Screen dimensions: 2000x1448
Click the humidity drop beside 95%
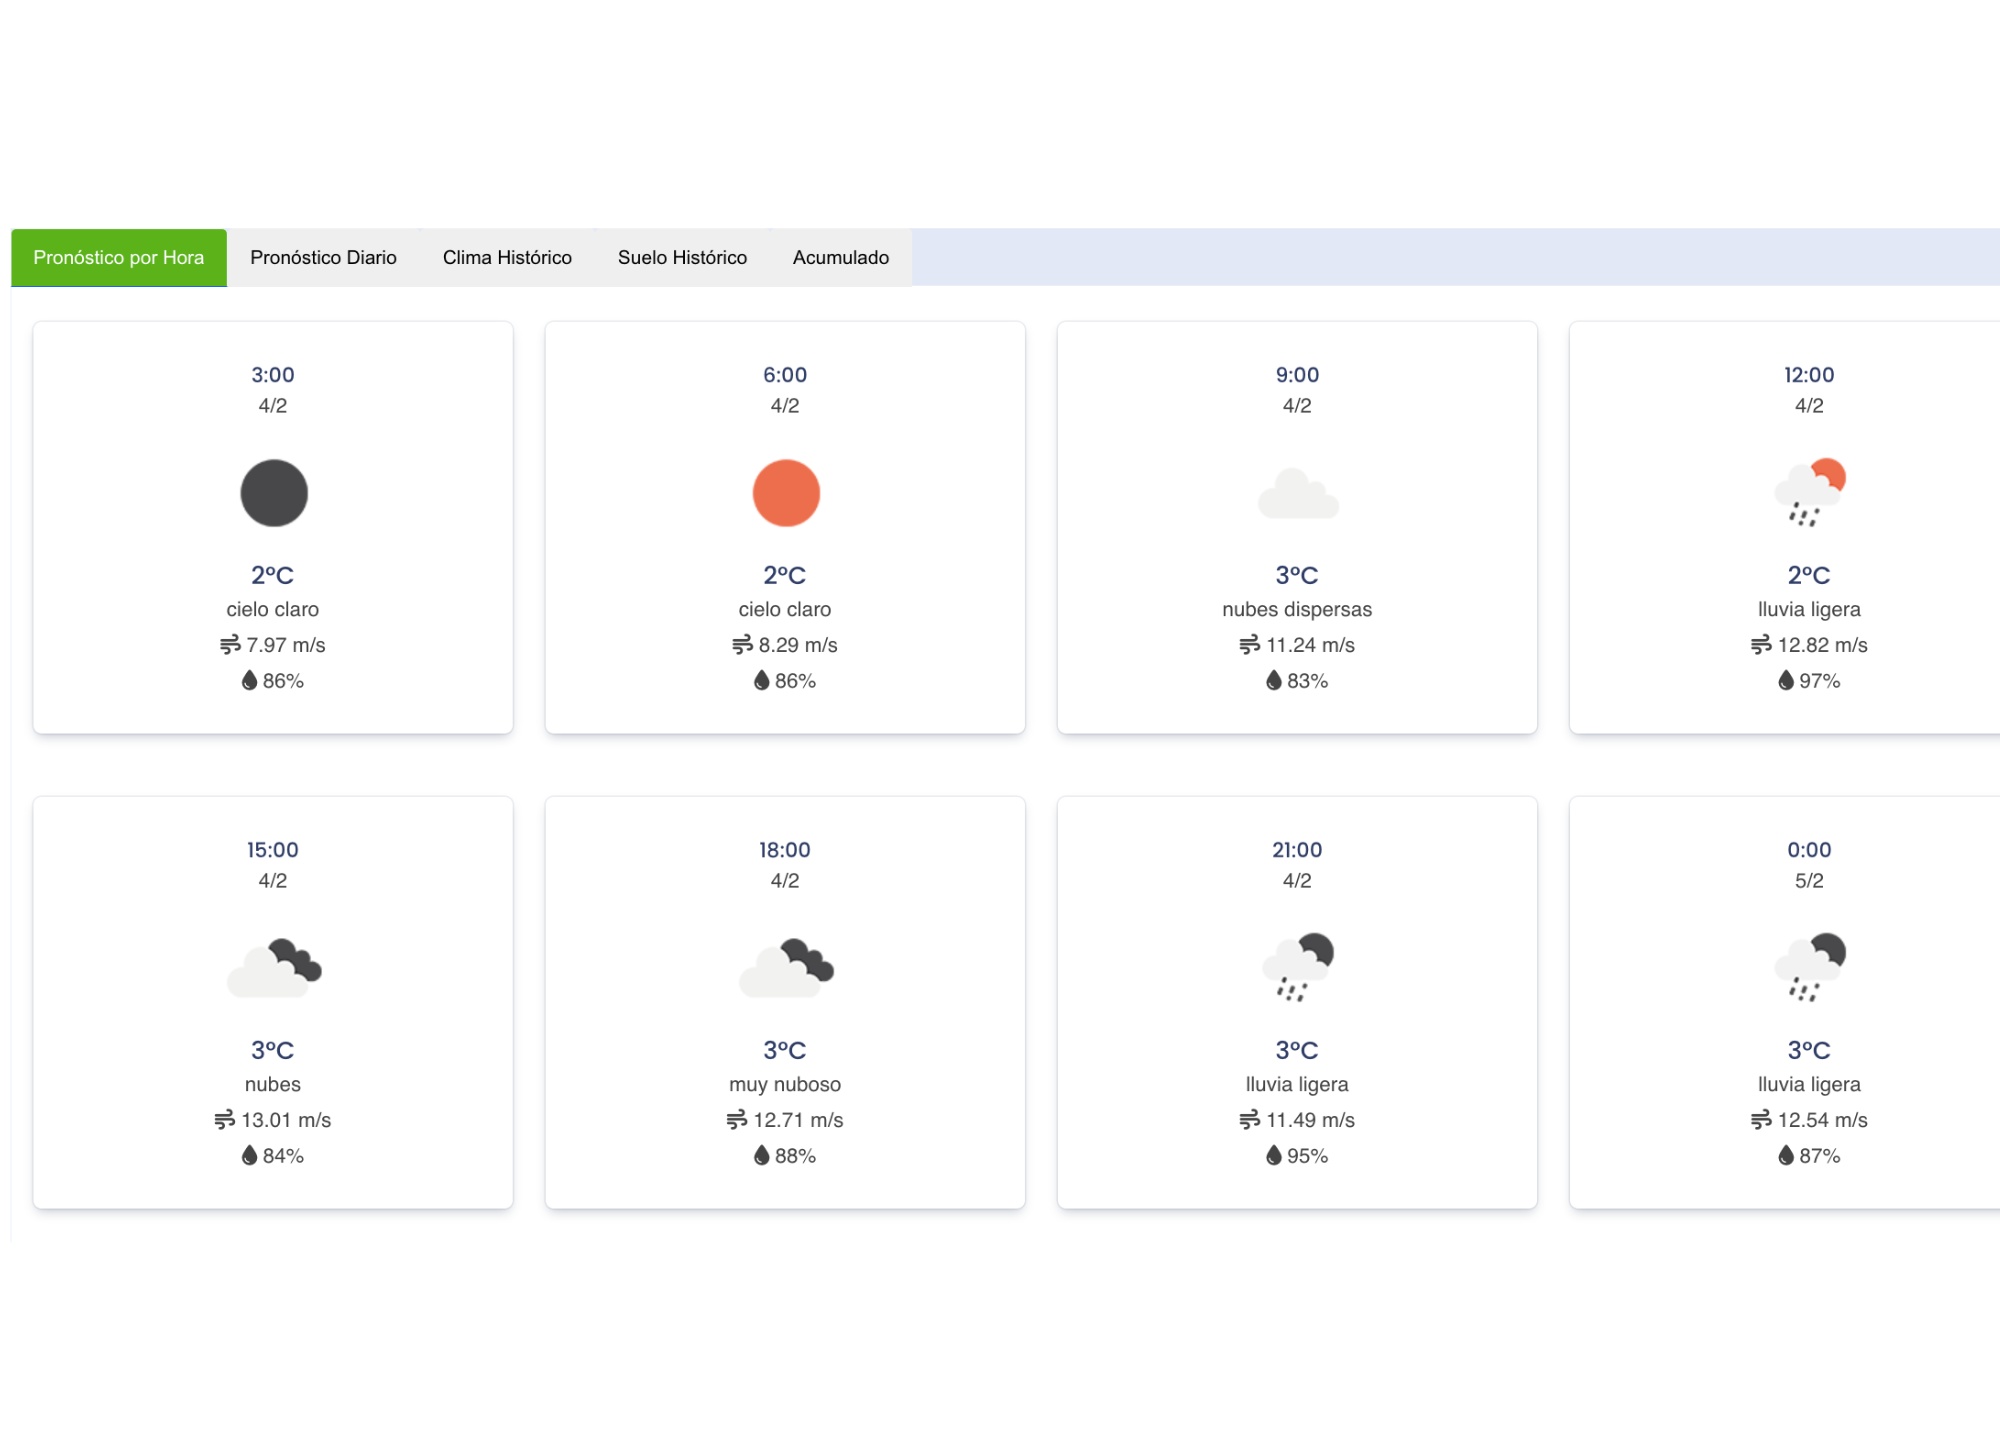1273,1156
